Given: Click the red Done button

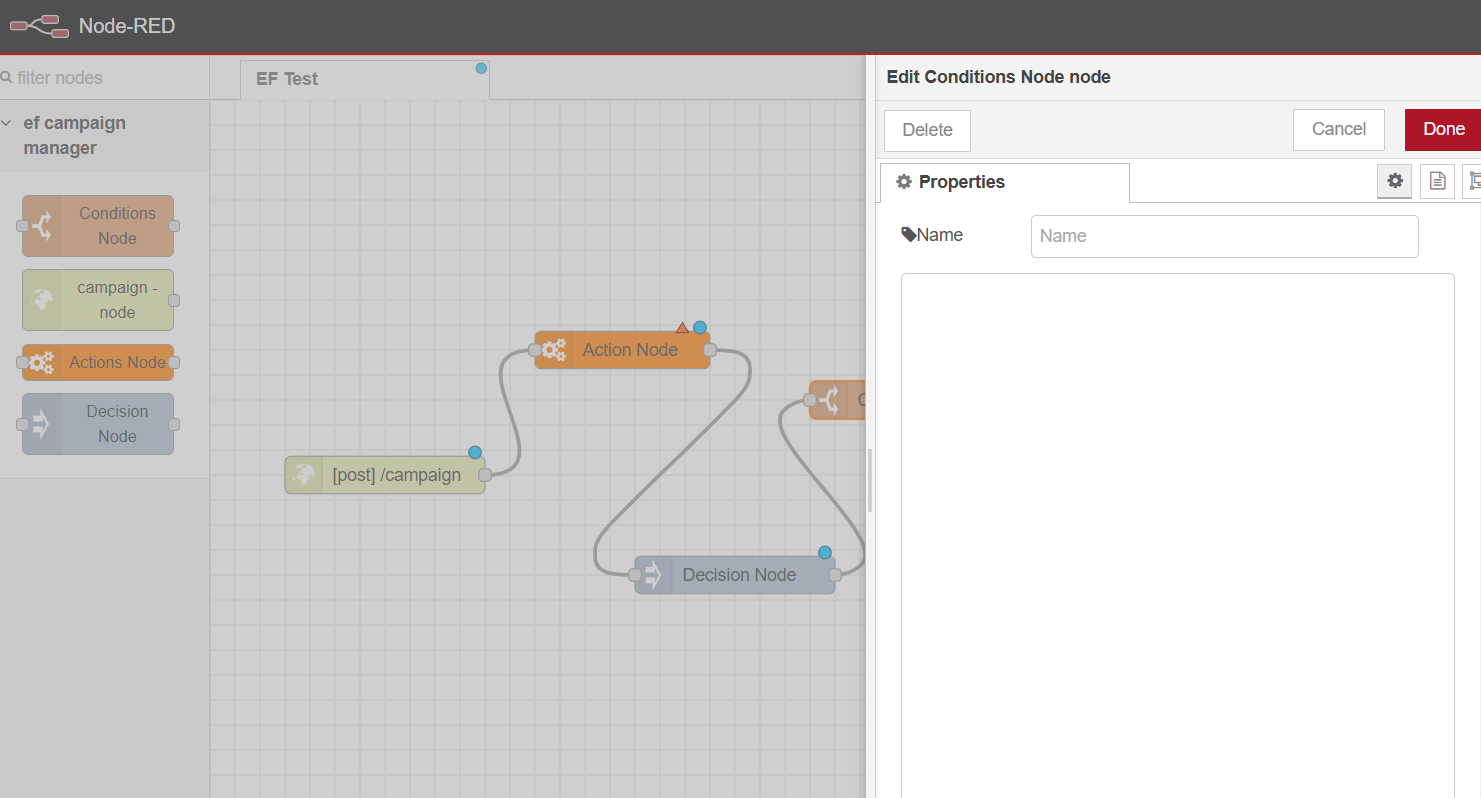Looking at the screenshot, I should tap(1443, 129).
